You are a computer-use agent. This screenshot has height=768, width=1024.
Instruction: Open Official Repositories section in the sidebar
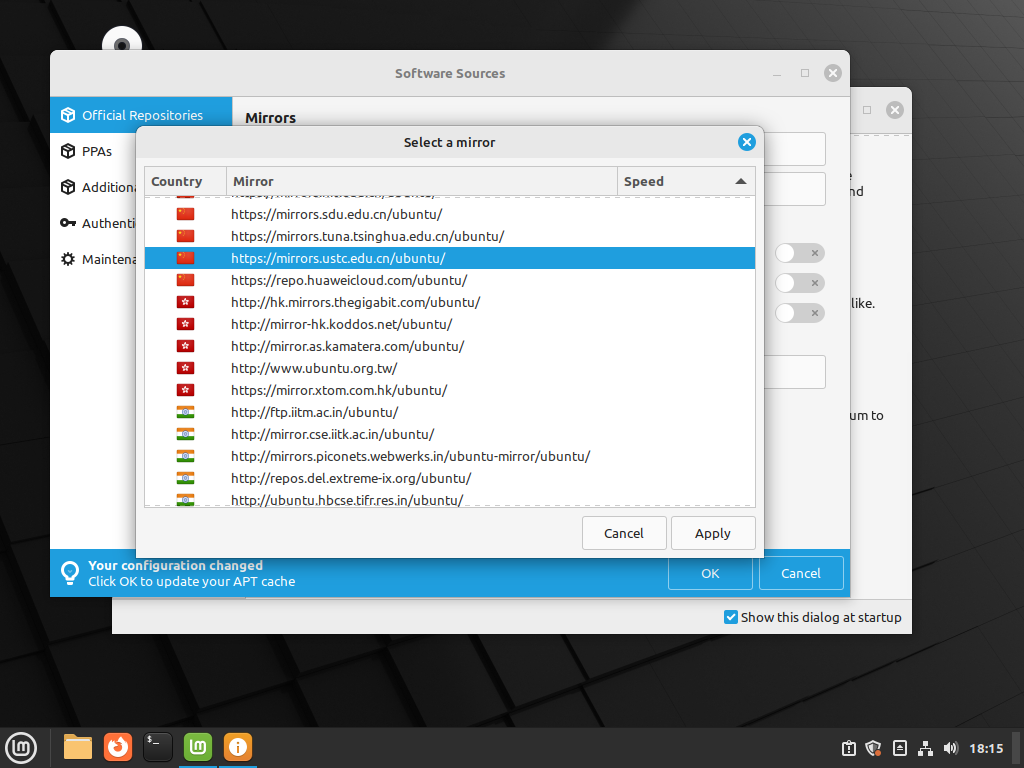tap(141, 115)
